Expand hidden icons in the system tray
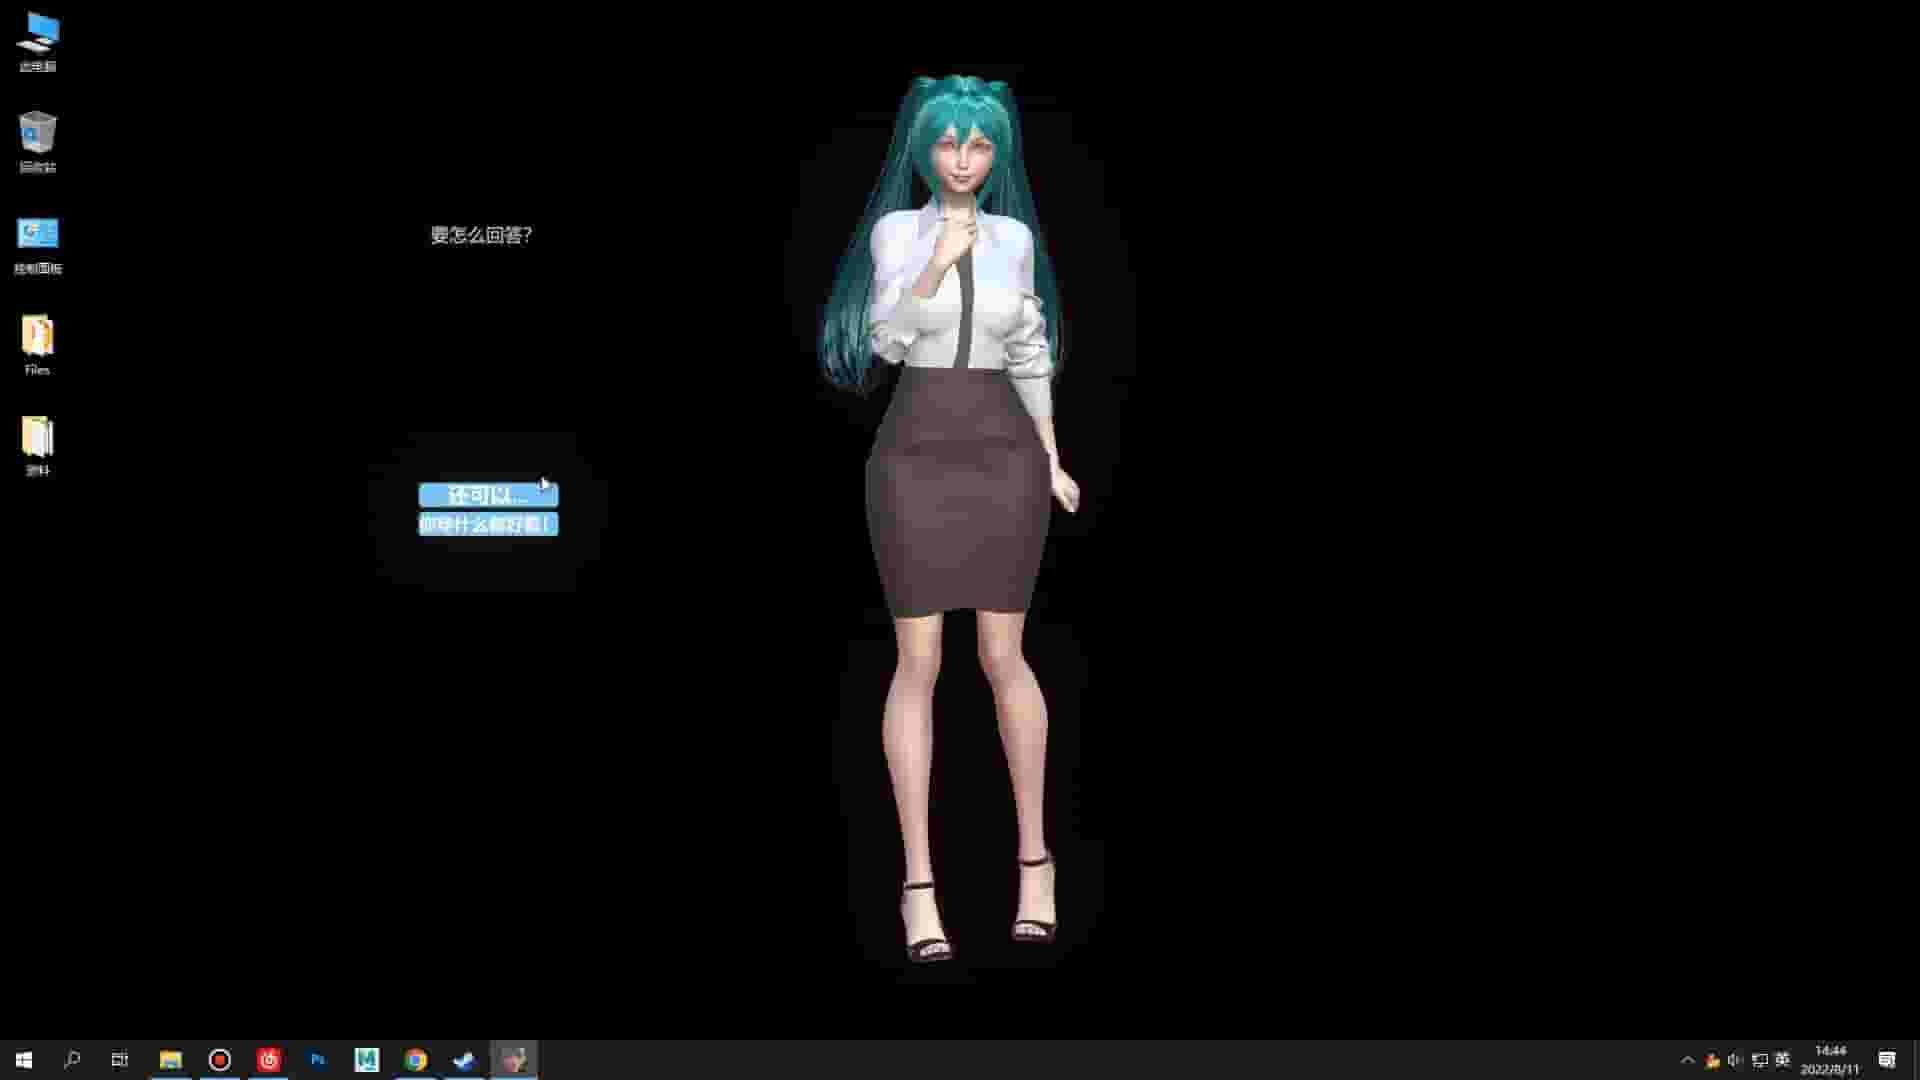This screenshot has height=1080, width=1920. coord(1686,1059)
